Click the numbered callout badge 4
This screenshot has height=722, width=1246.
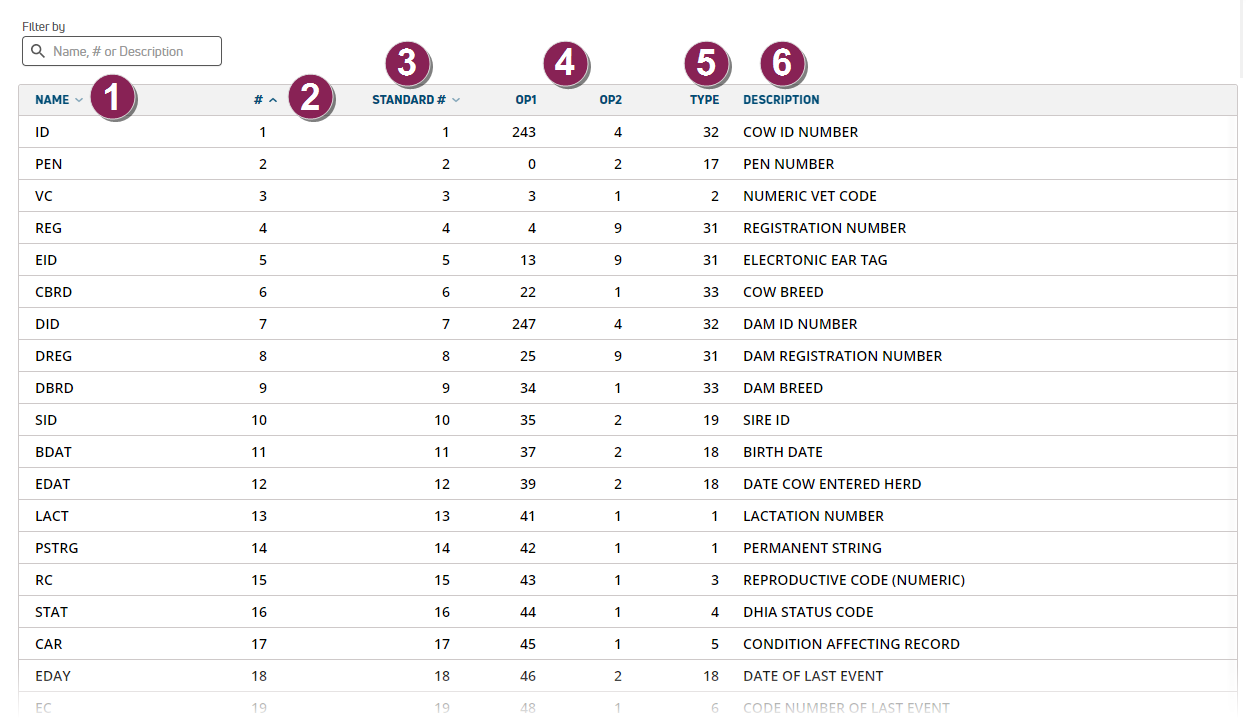[565, 63]
